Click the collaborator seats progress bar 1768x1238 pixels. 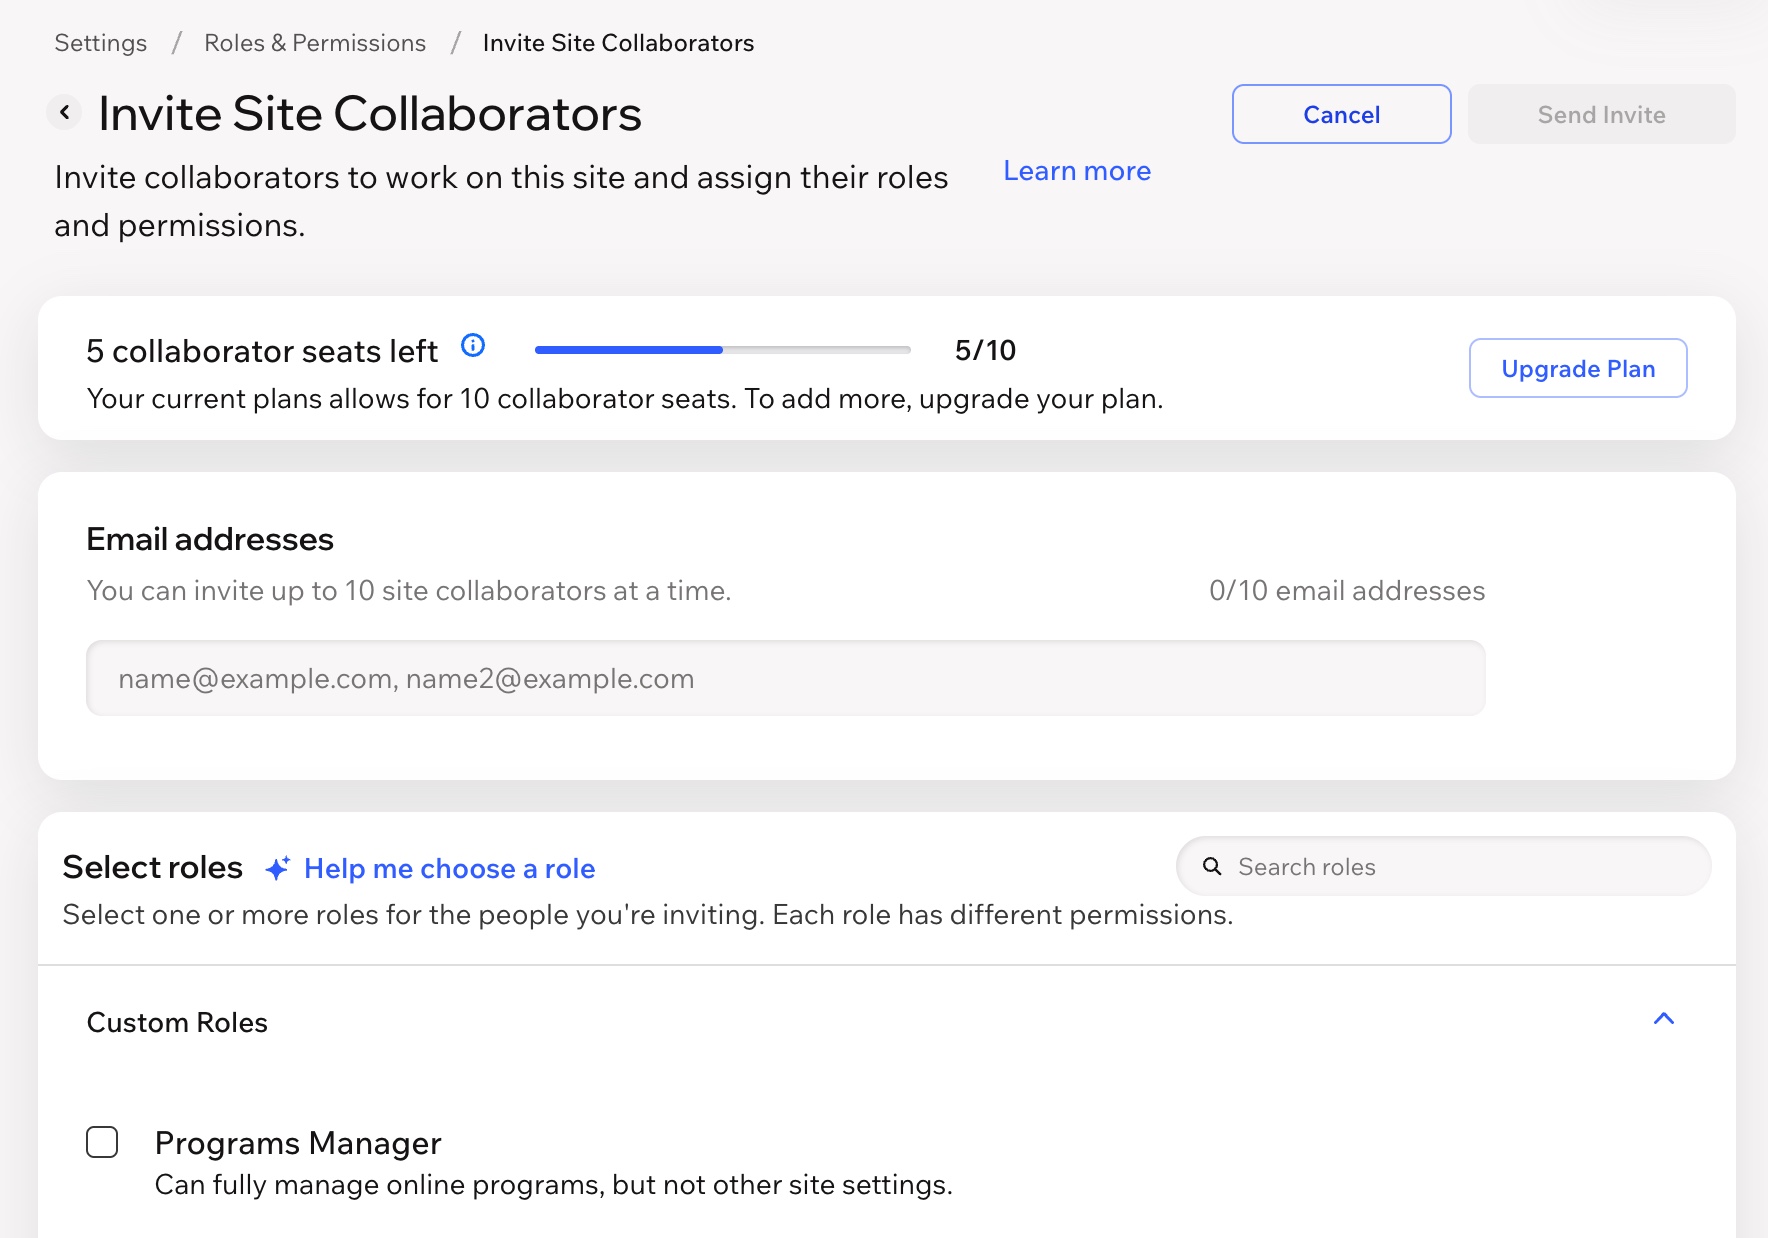pos(723,350)
